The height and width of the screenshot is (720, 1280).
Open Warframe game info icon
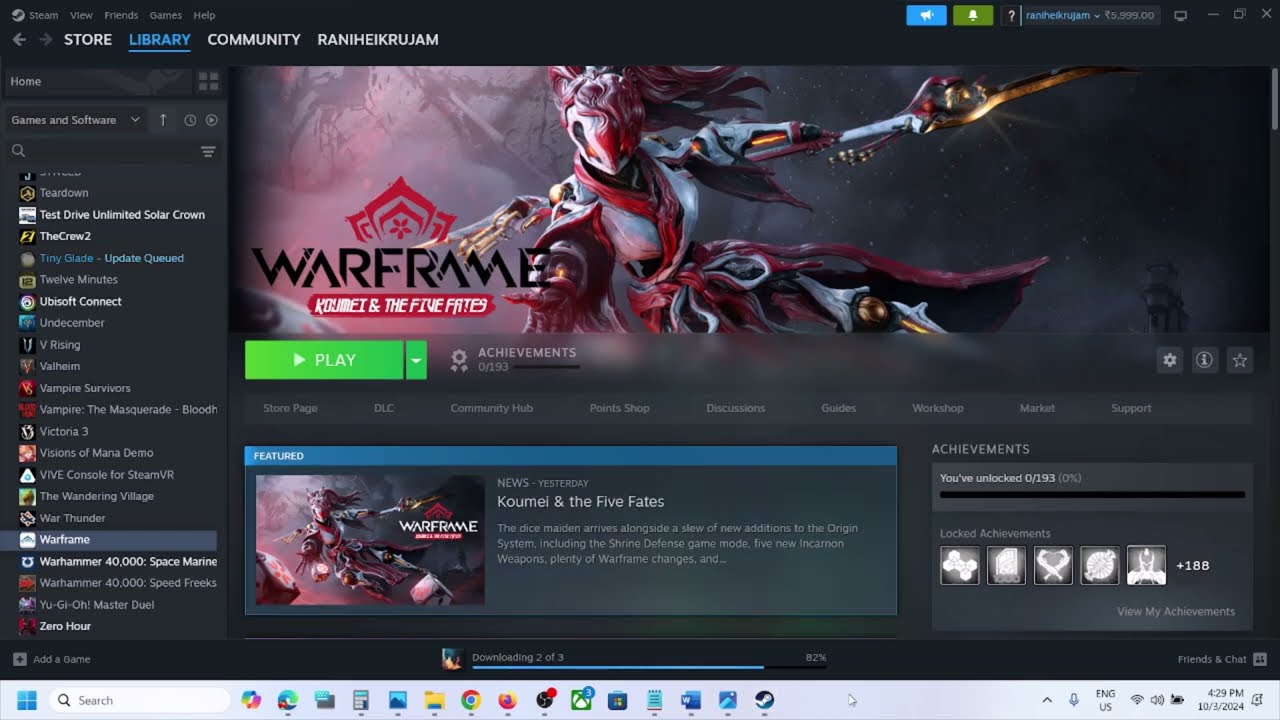click(x=1205, y=360)
